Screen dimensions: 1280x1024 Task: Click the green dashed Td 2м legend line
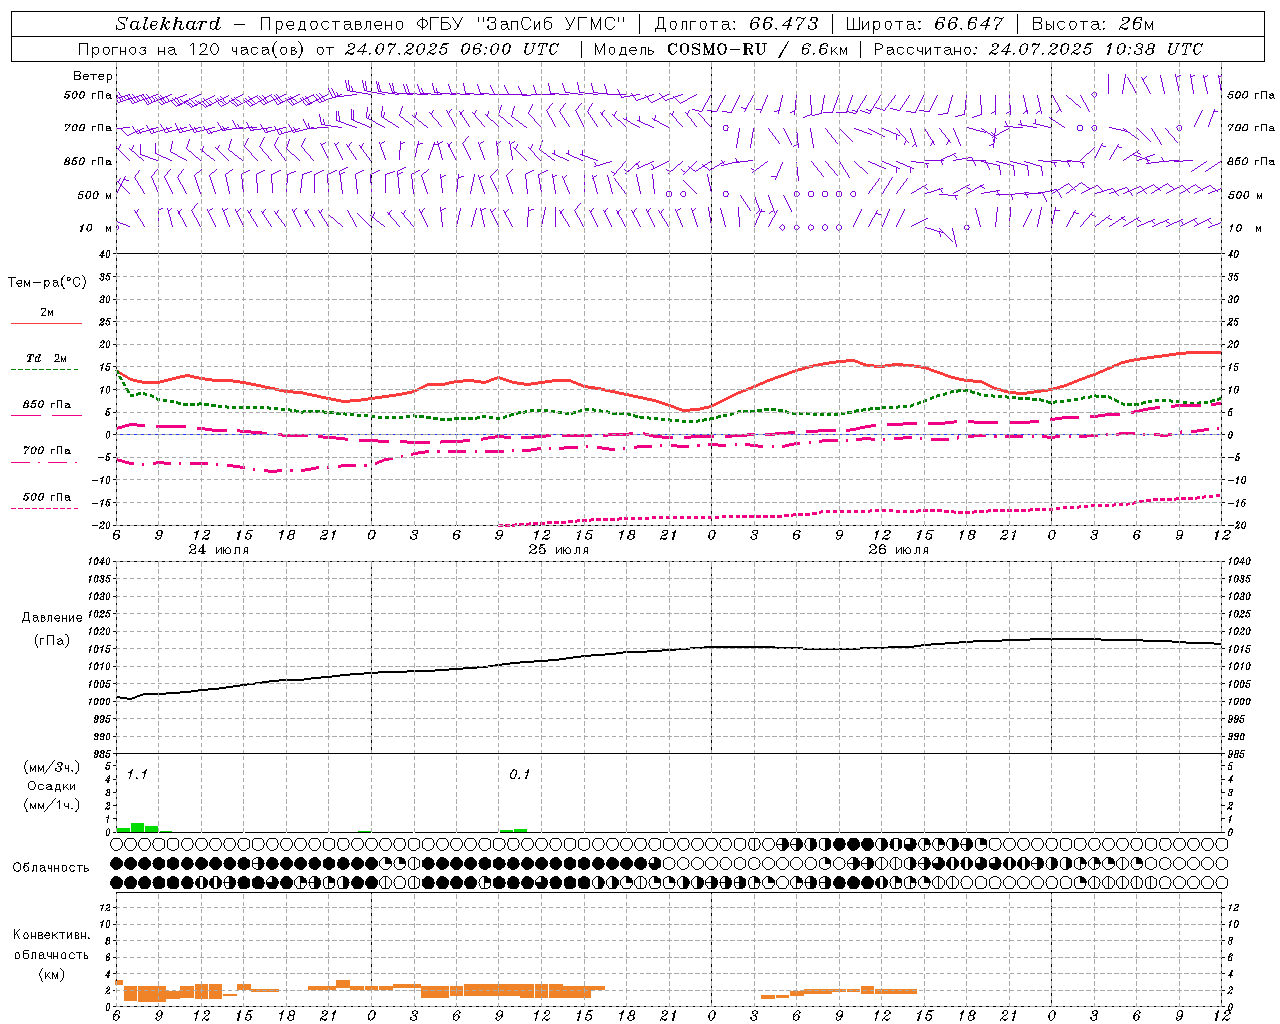44,370
